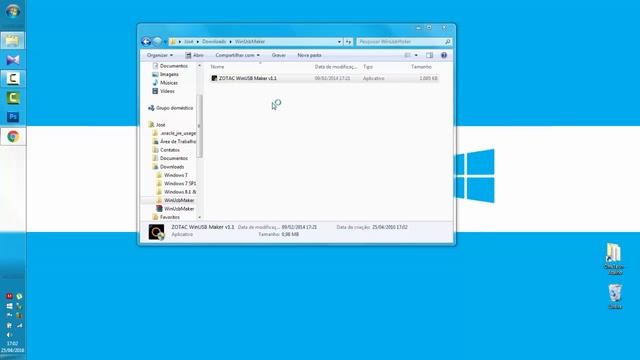This screenshot has width=640, height=360.
Task: Click the Forward navigation arrow in Explorer
Action: [x=157, y=42]
